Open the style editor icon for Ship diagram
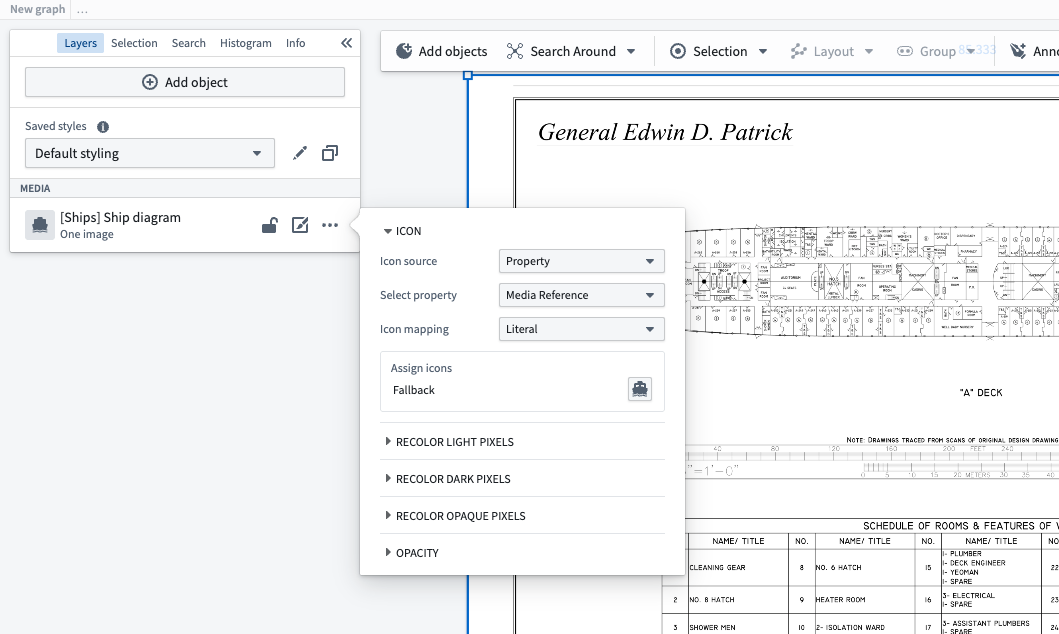1059x634 pixels. coord(300,226)
